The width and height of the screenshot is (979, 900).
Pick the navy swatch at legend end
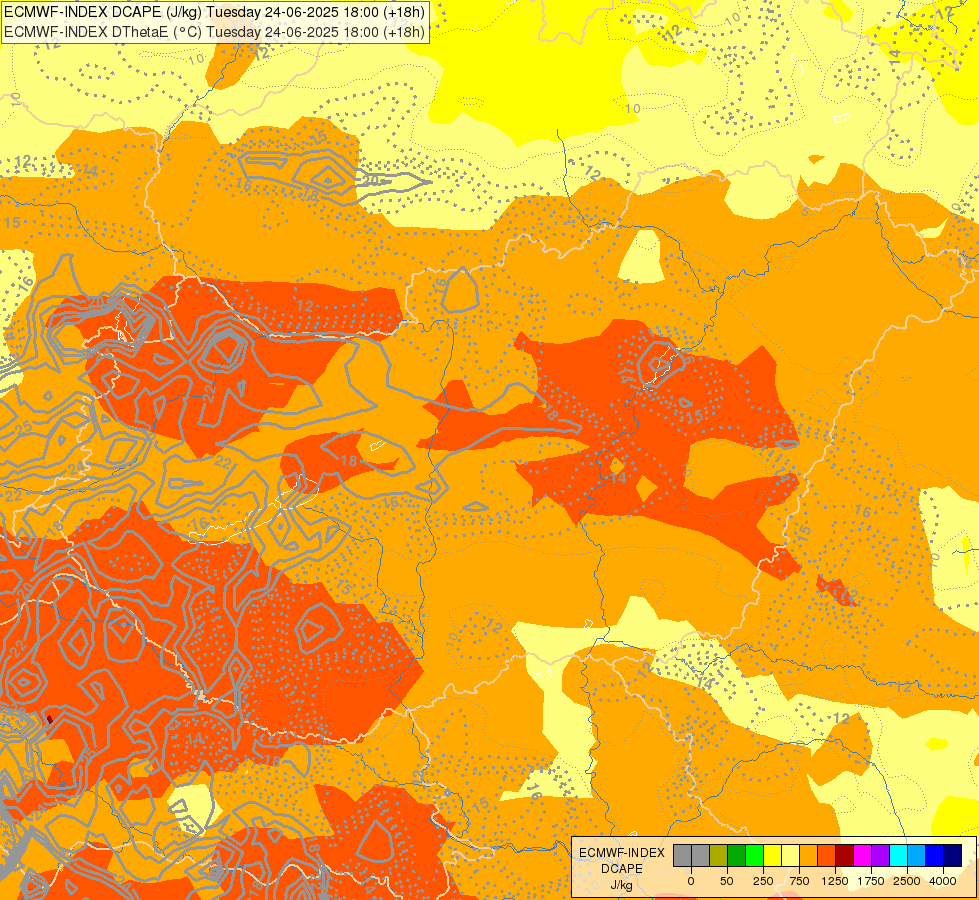(952, 855)
